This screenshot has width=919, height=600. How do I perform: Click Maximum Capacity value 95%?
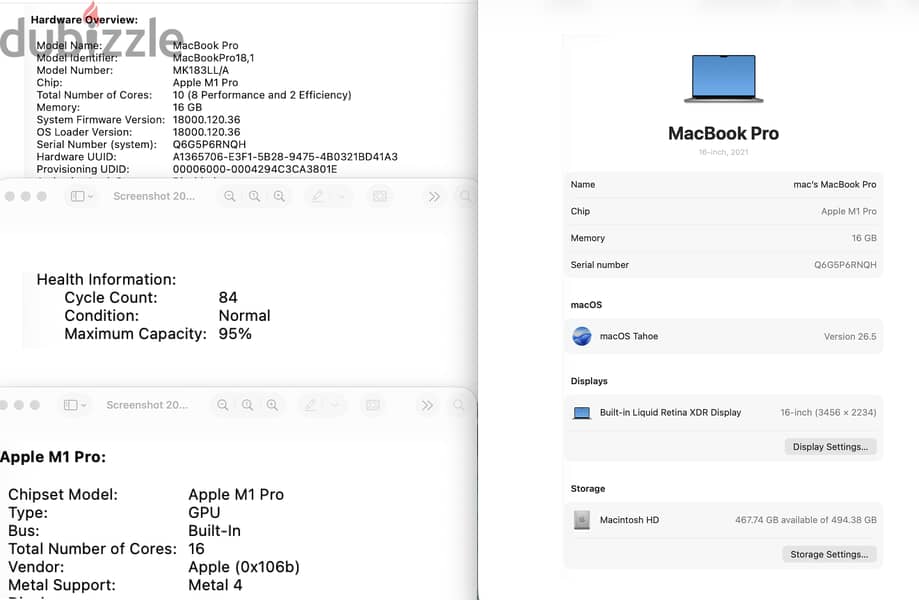235,334
